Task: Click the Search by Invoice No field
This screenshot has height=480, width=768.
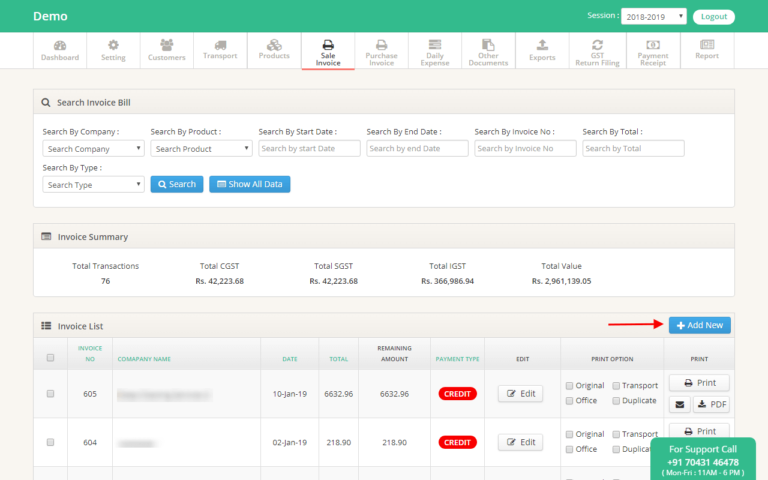Action: 525,148
